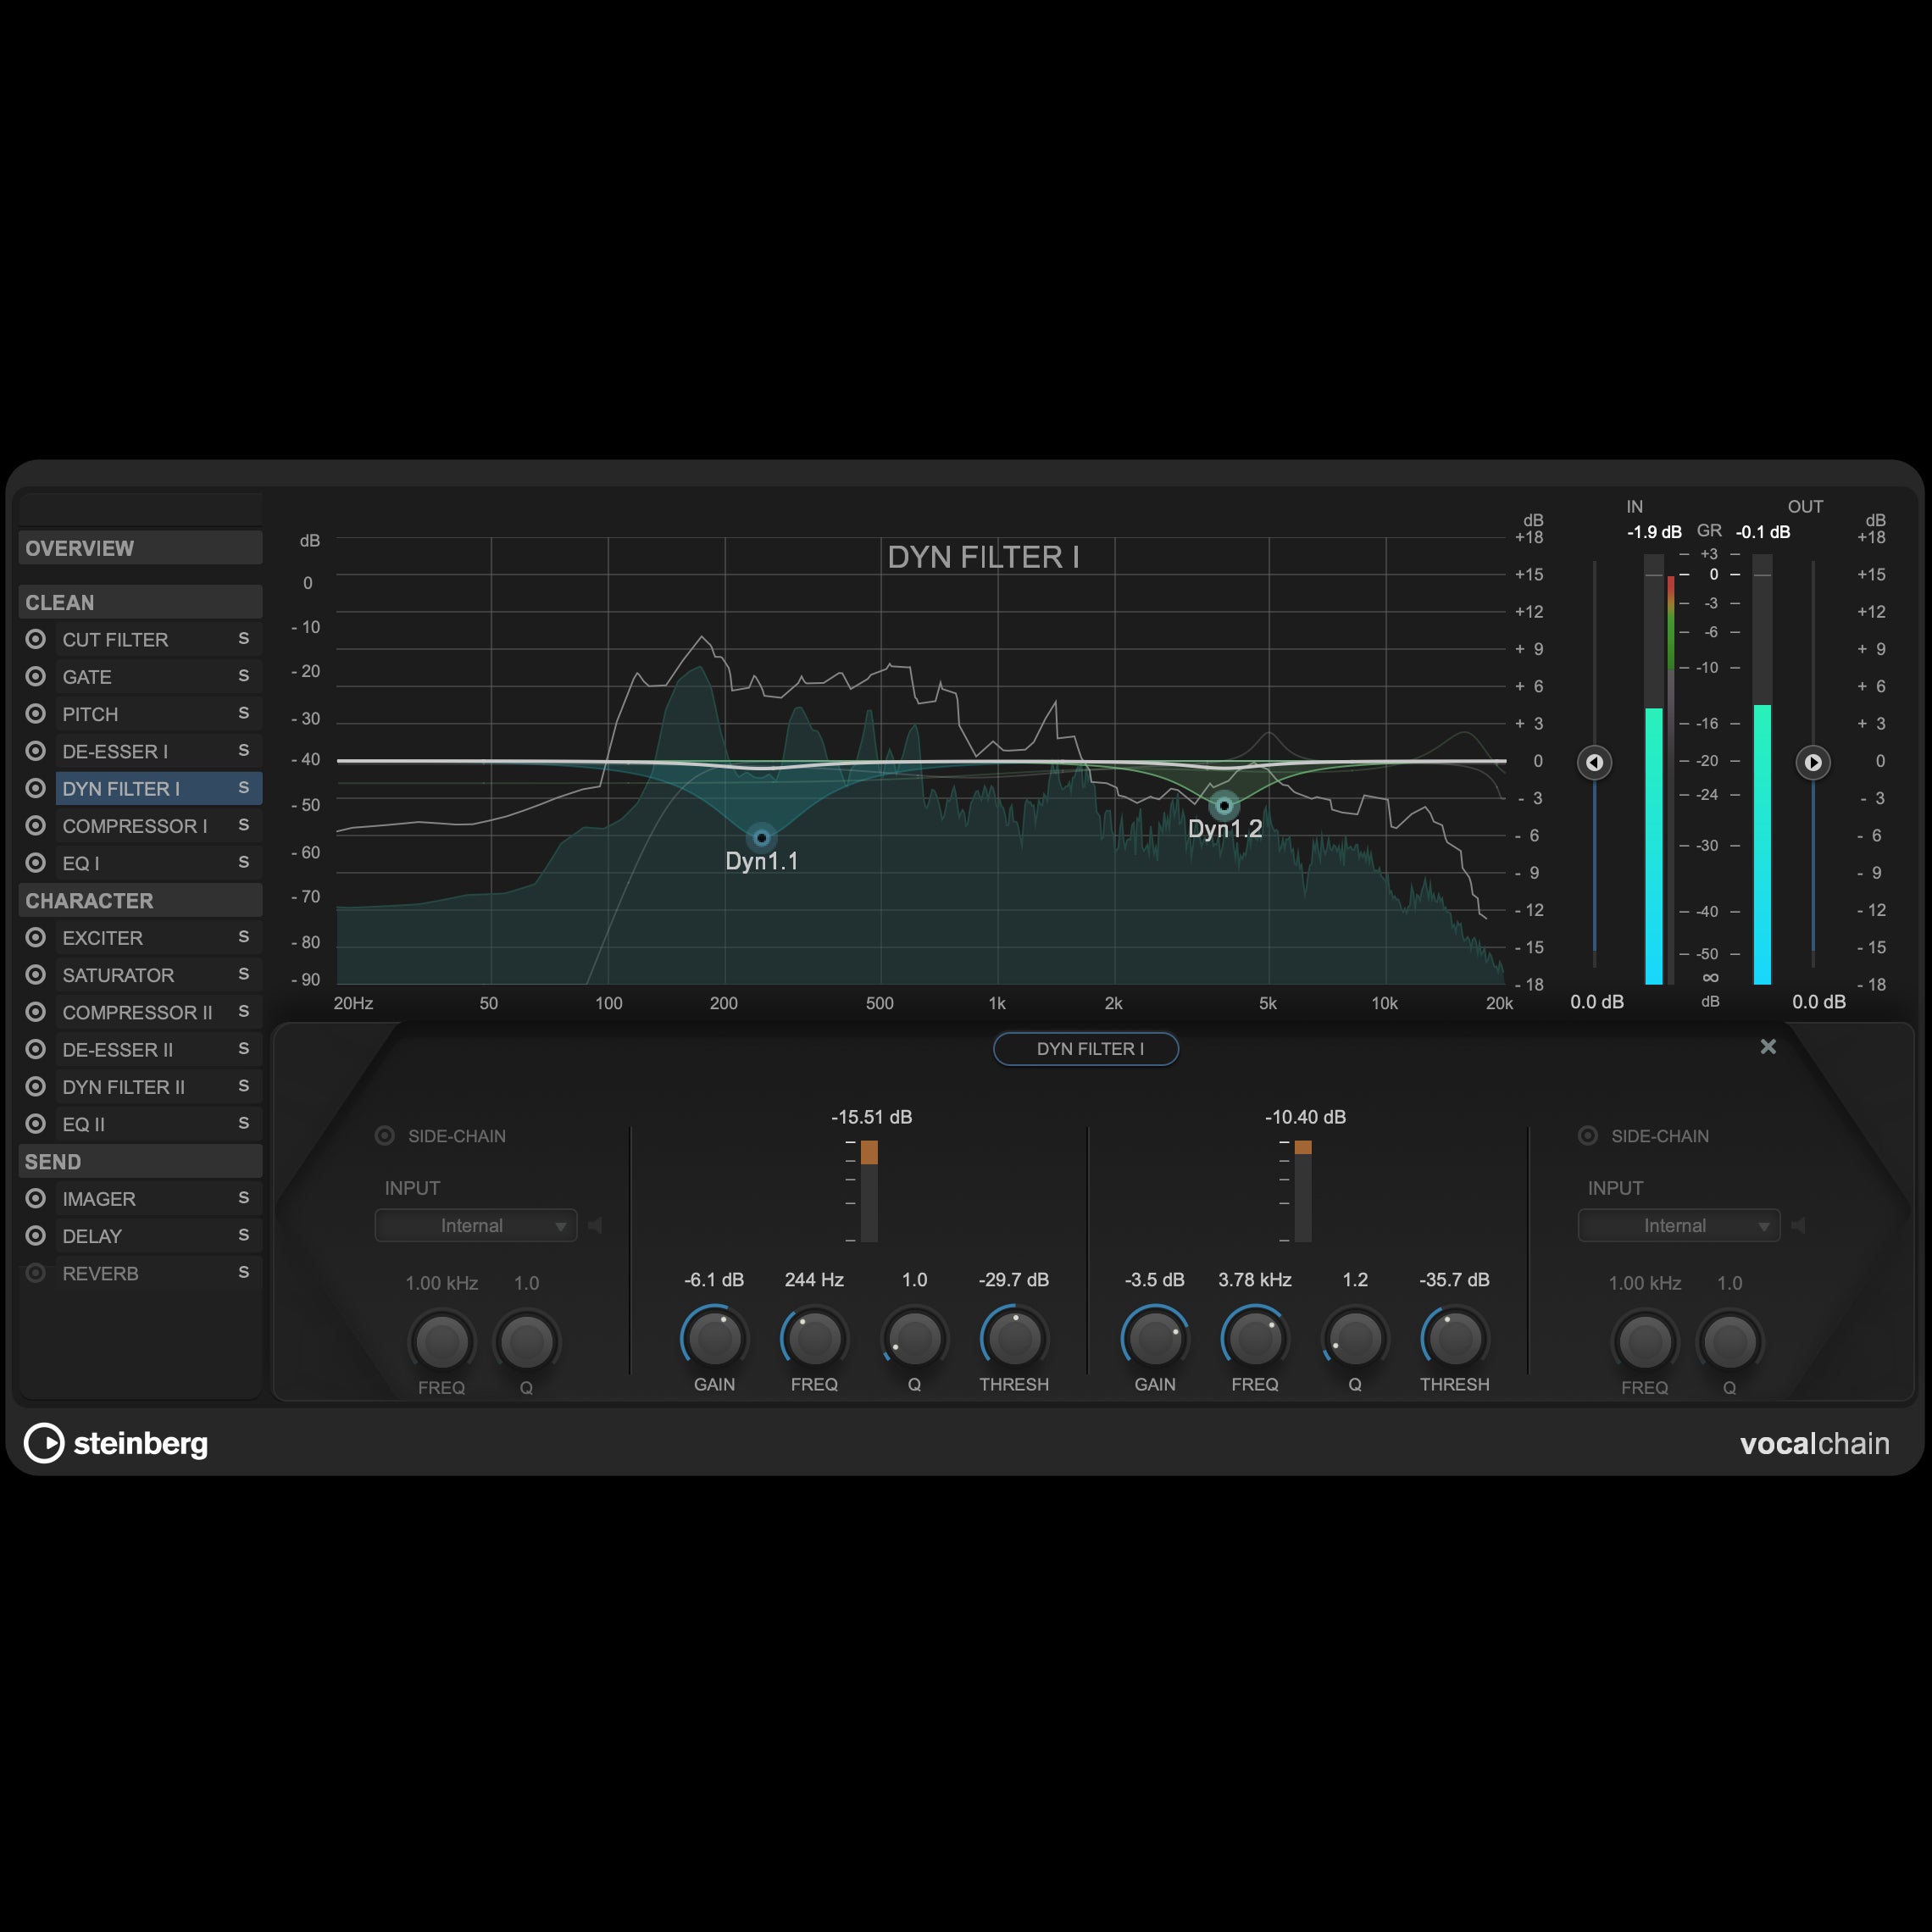Click the band 1 GAIN knob
The width and height of the screenshot is (1932, 1932).
point(714,1340)
